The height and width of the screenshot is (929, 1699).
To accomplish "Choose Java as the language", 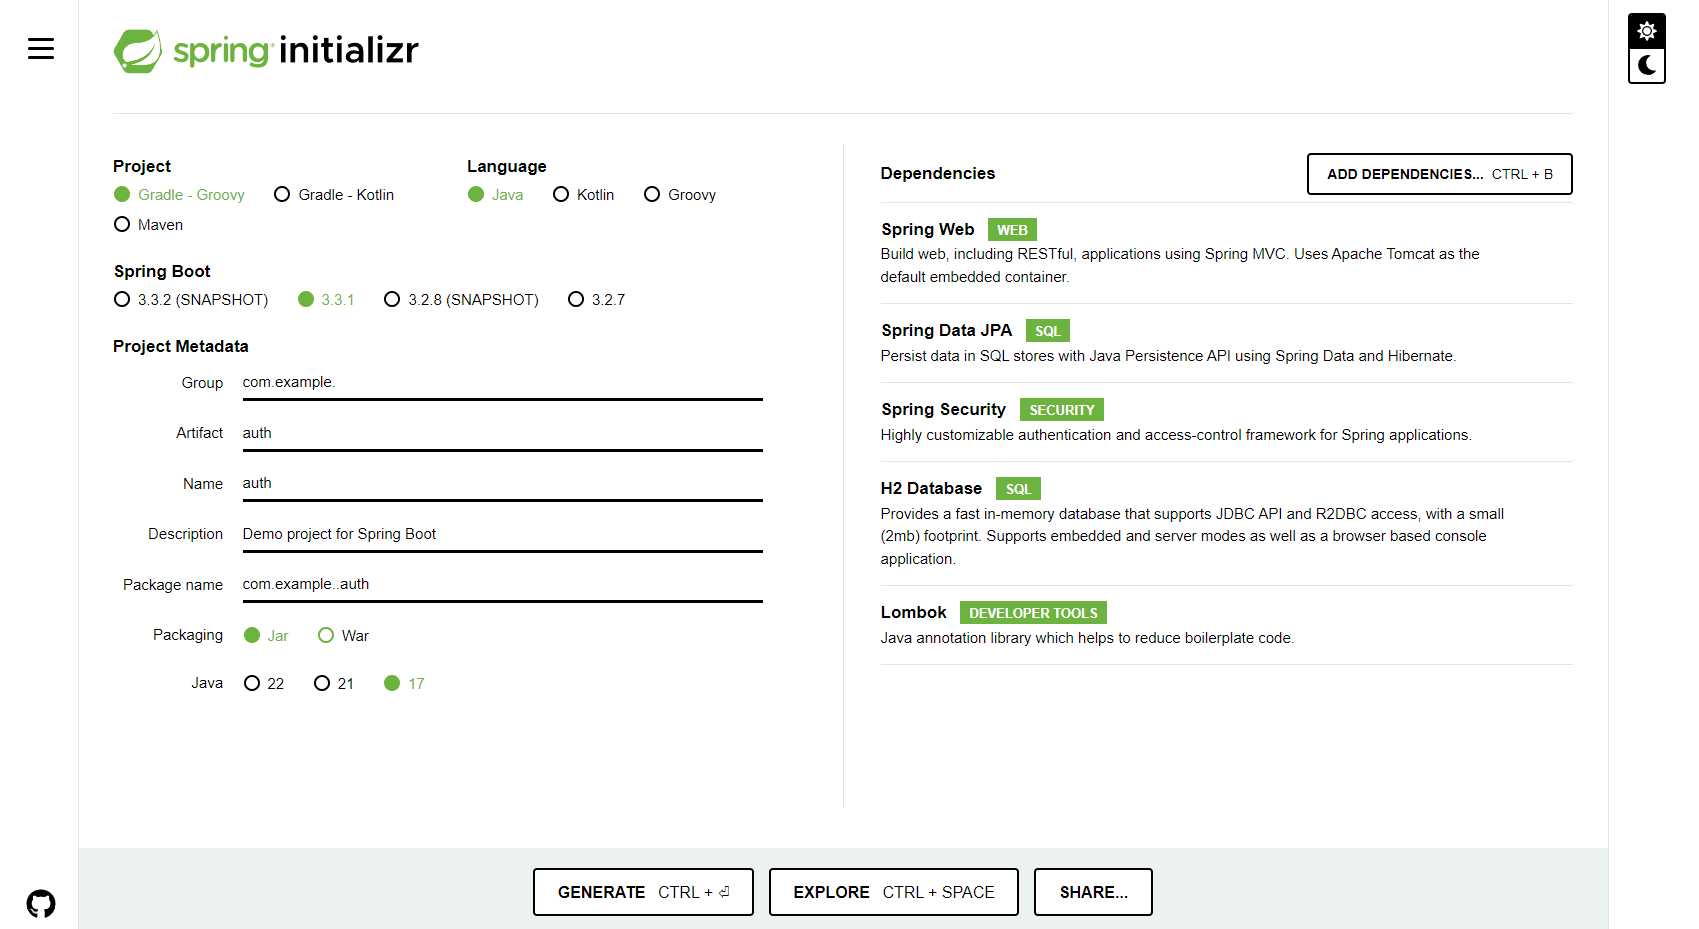I will (495, 195).
